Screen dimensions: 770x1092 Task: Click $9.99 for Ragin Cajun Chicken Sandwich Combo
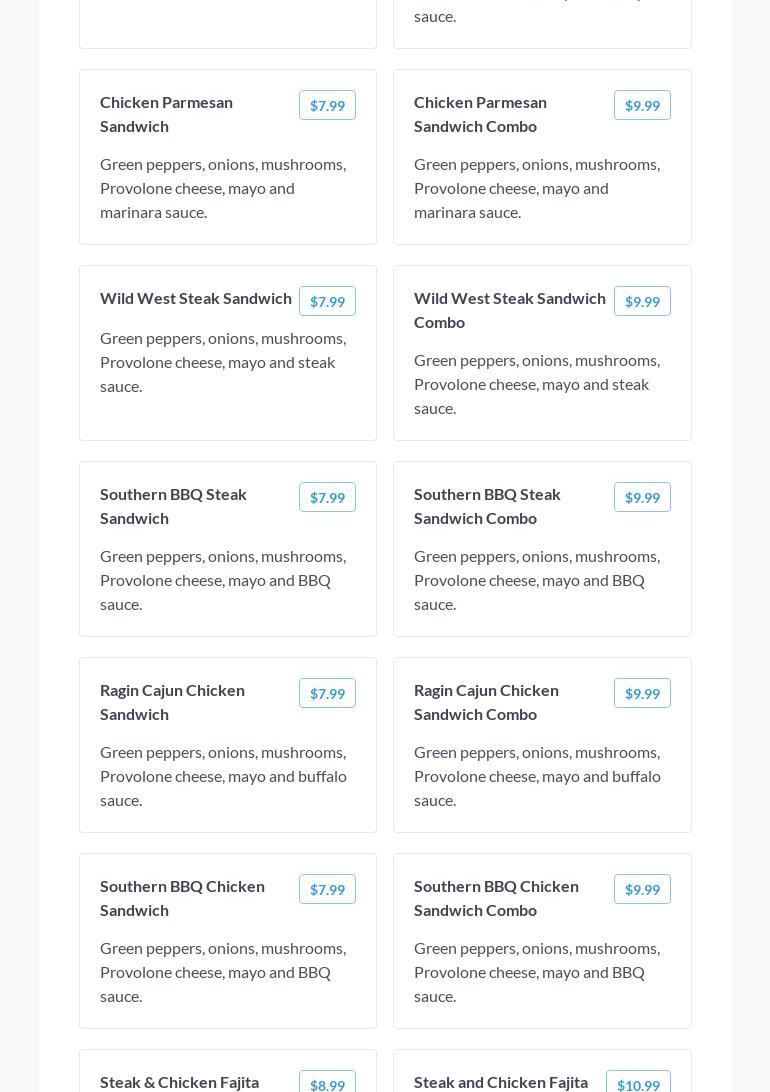pyautogui.click(x=642, y=693)
